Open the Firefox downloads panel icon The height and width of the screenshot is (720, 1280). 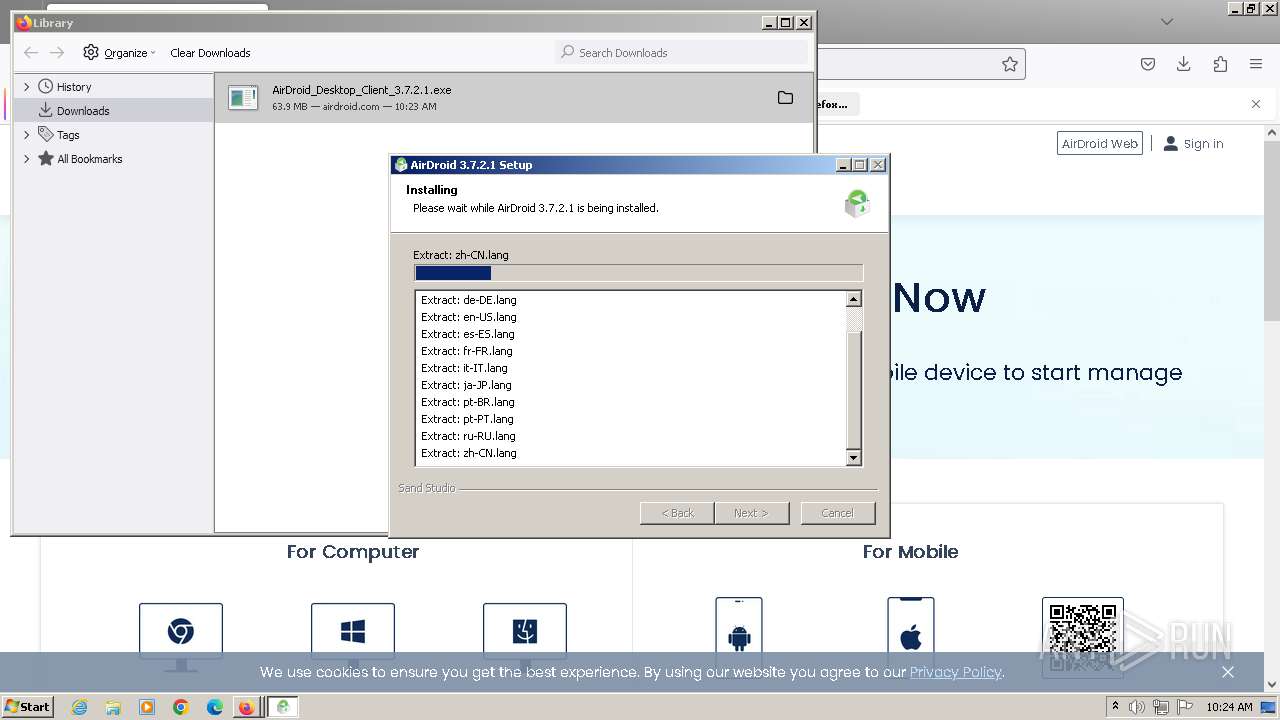click(1184, 64)
